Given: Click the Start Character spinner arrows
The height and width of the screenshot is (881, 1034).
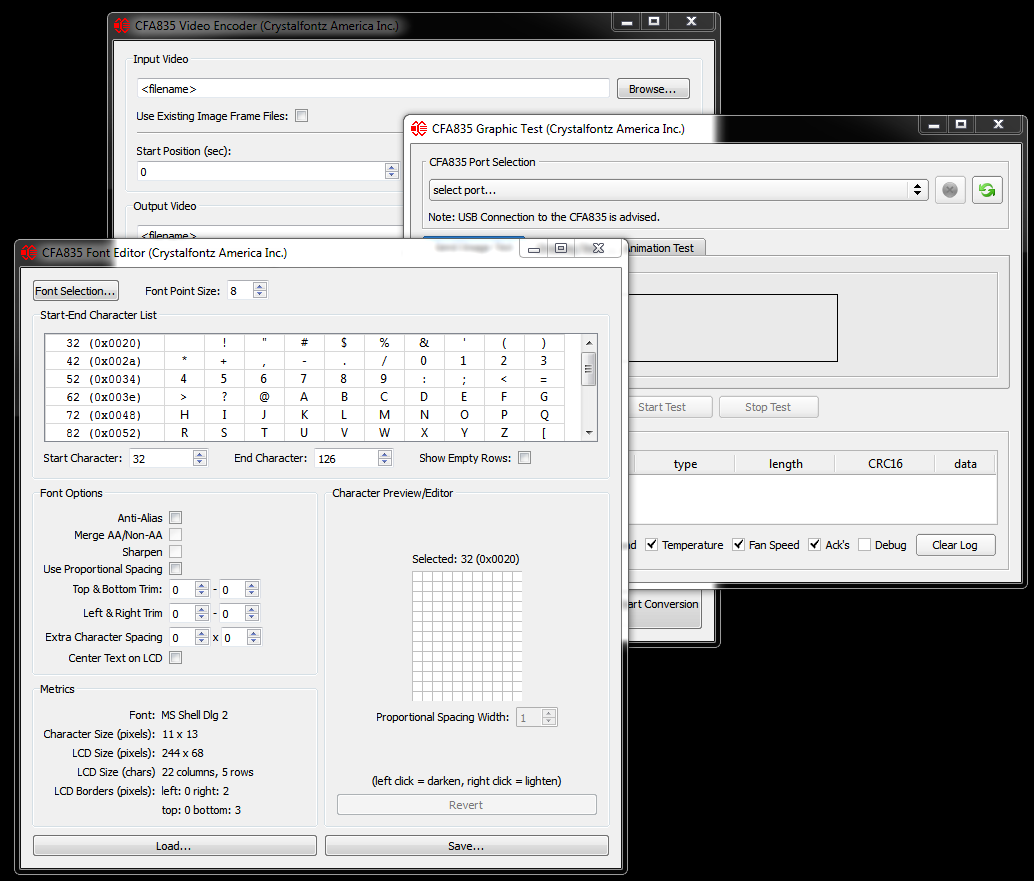Looking at the screenshot, I should pyautogui.click(x=200, y=458).
